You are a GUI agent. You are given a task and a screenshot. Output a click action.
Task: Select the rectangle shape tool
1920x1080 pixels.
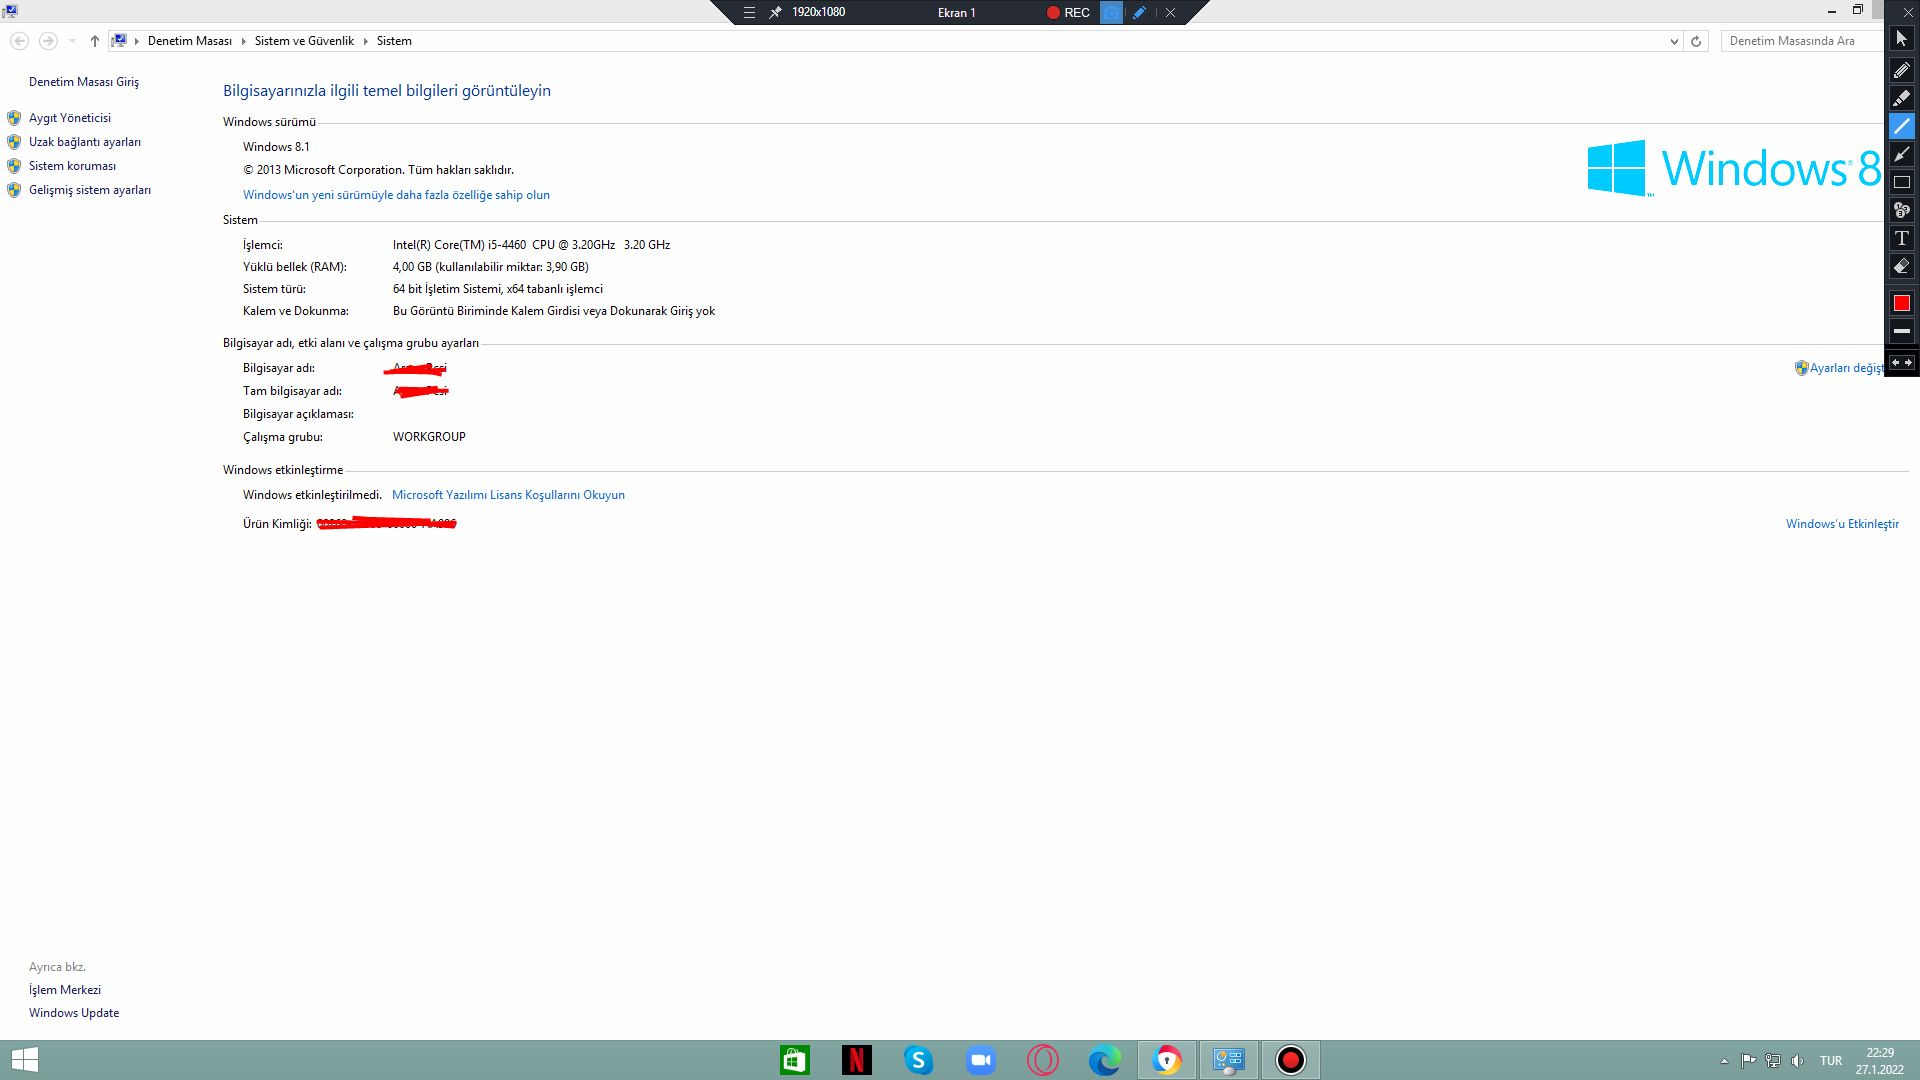point(1901,182)
